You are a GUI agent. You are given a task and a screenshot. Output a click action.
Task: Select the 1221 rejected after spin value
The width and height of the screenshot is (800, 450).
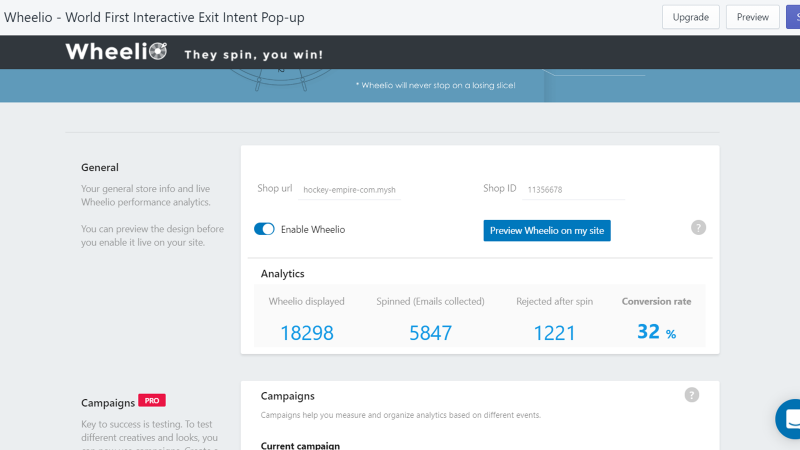pyautogui.click(x=555, y=333)
